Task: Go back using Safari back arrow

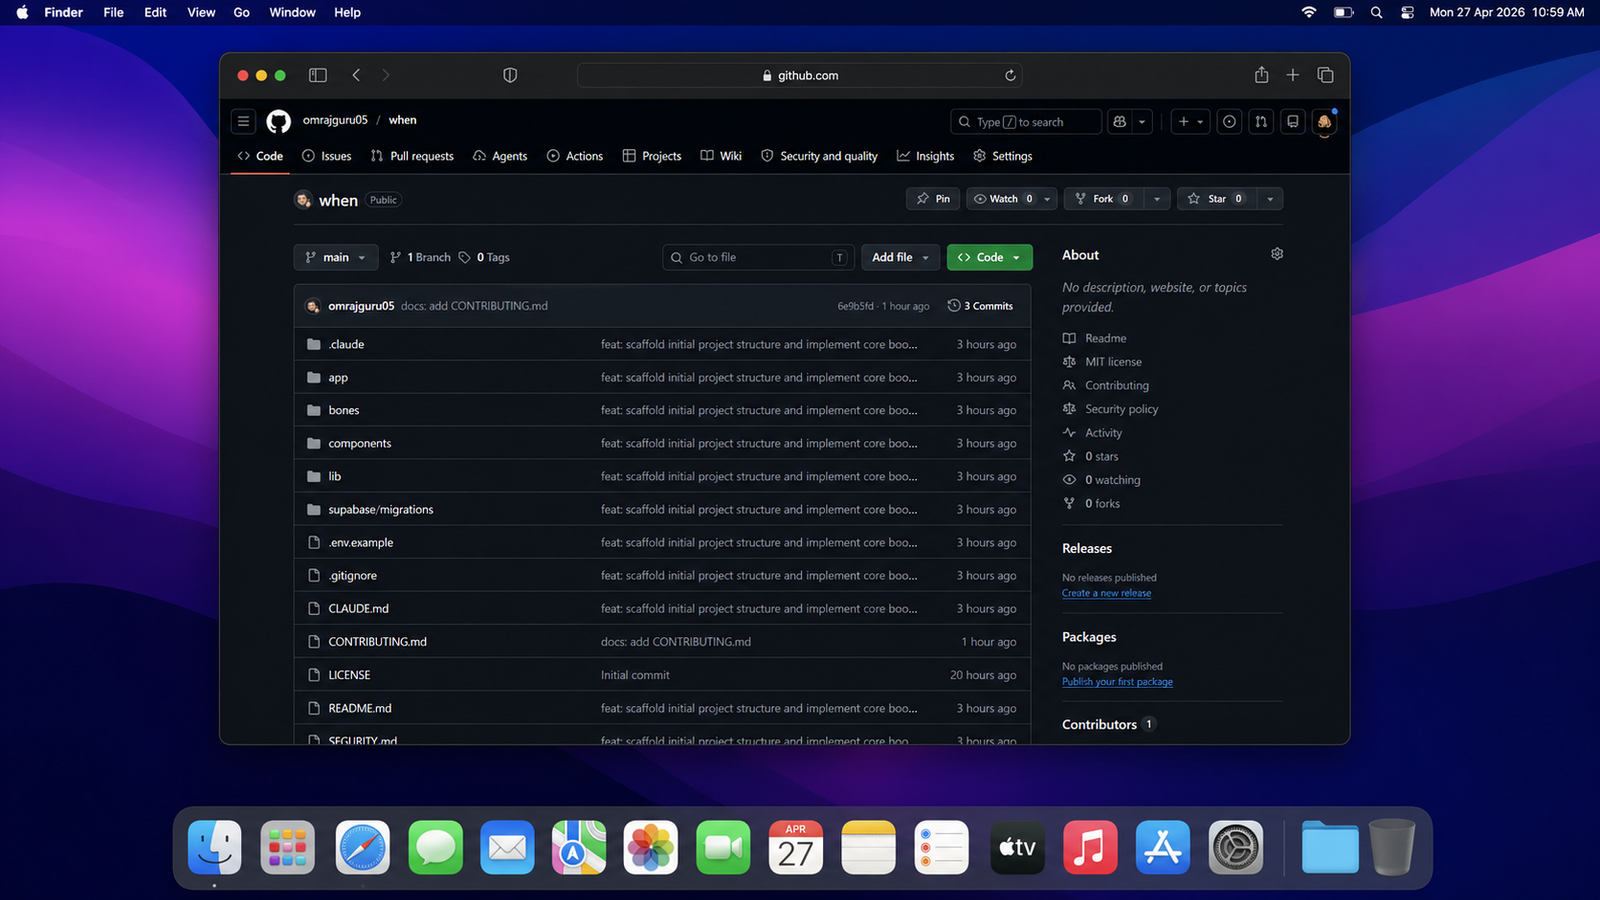Action: click(x=356, y=75)
